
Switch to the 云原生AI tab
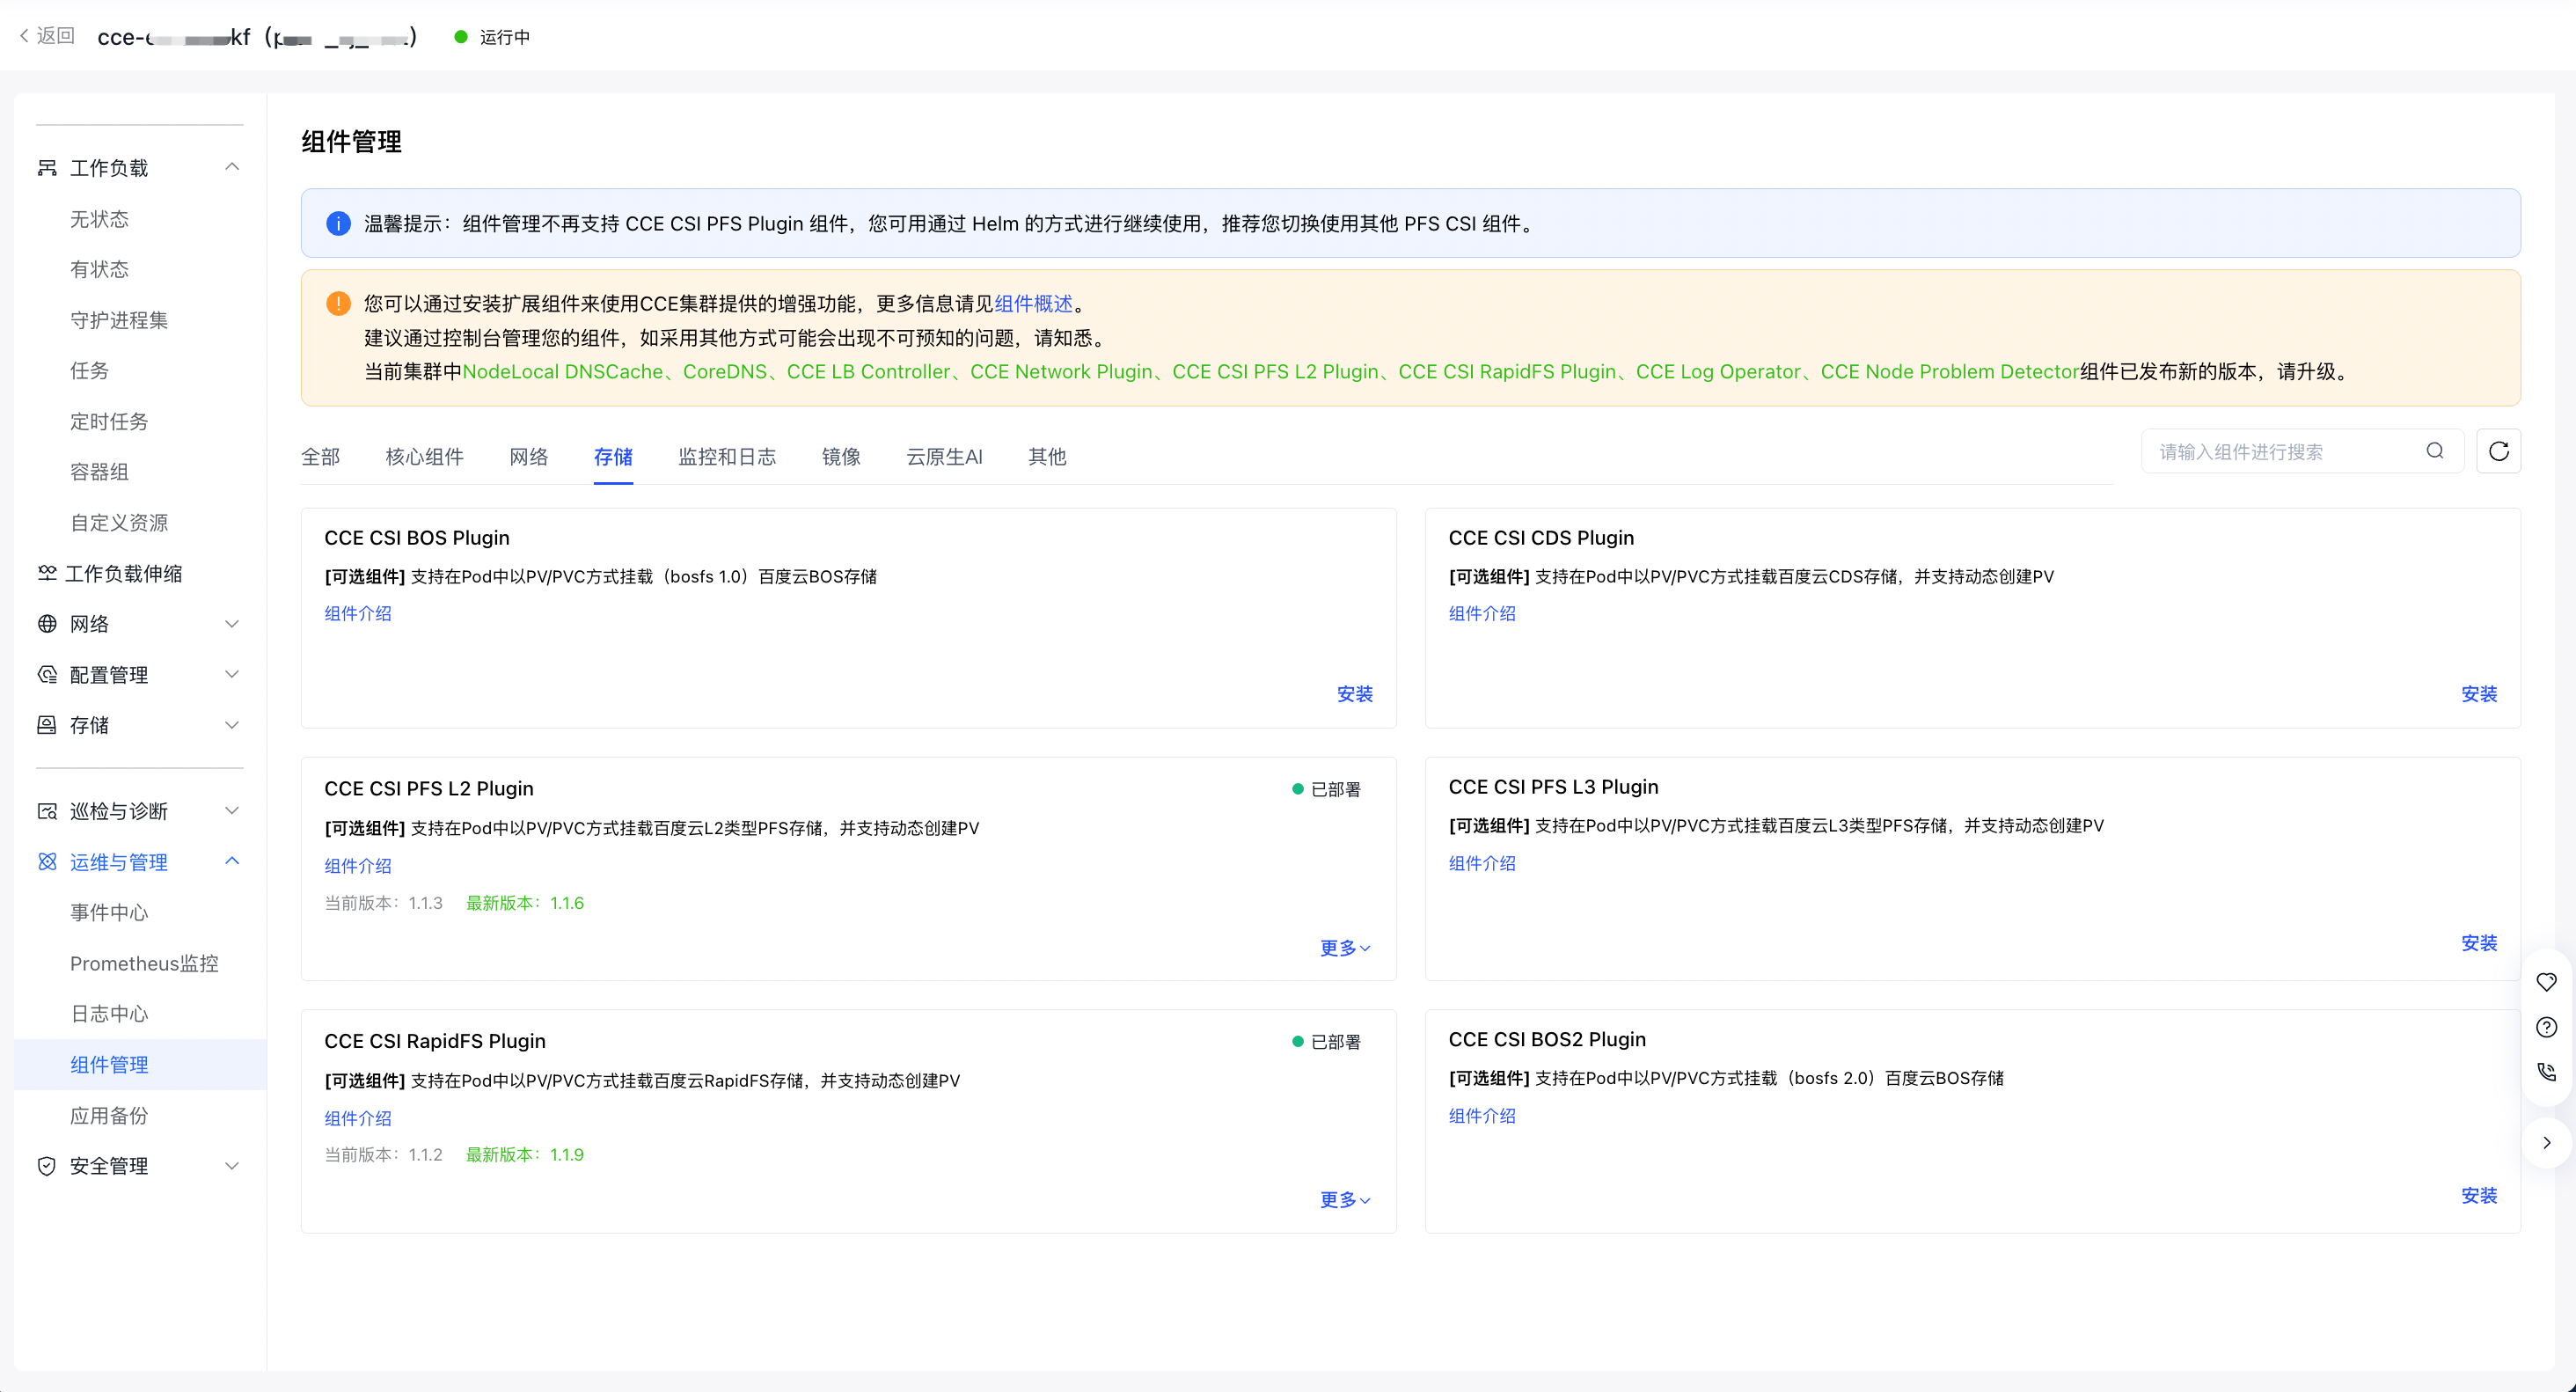[944, 457]
